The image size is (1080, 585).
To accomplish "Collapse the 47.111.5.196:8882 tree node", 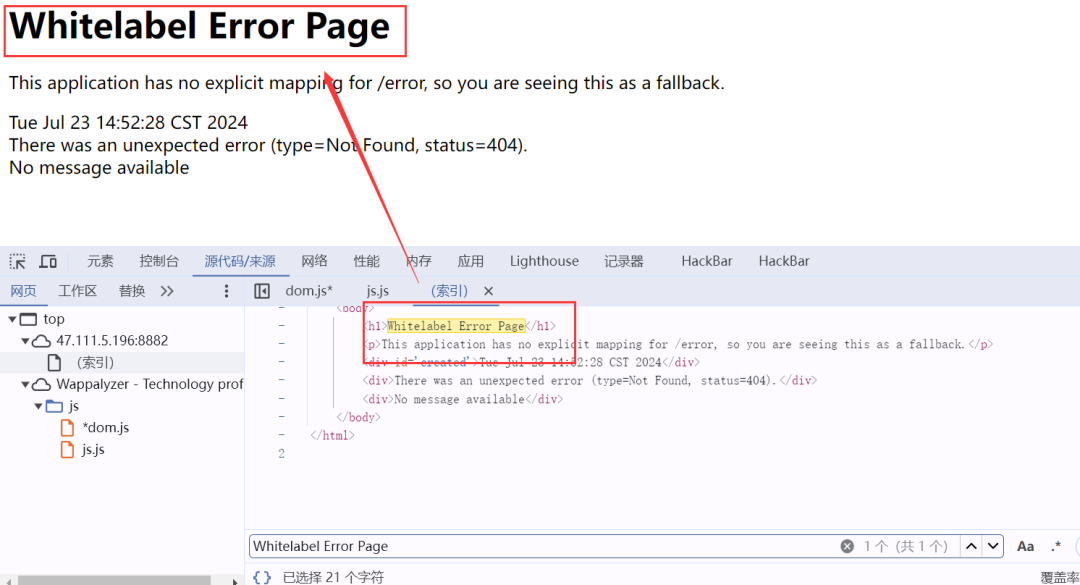I will click(x=25, y=341).
